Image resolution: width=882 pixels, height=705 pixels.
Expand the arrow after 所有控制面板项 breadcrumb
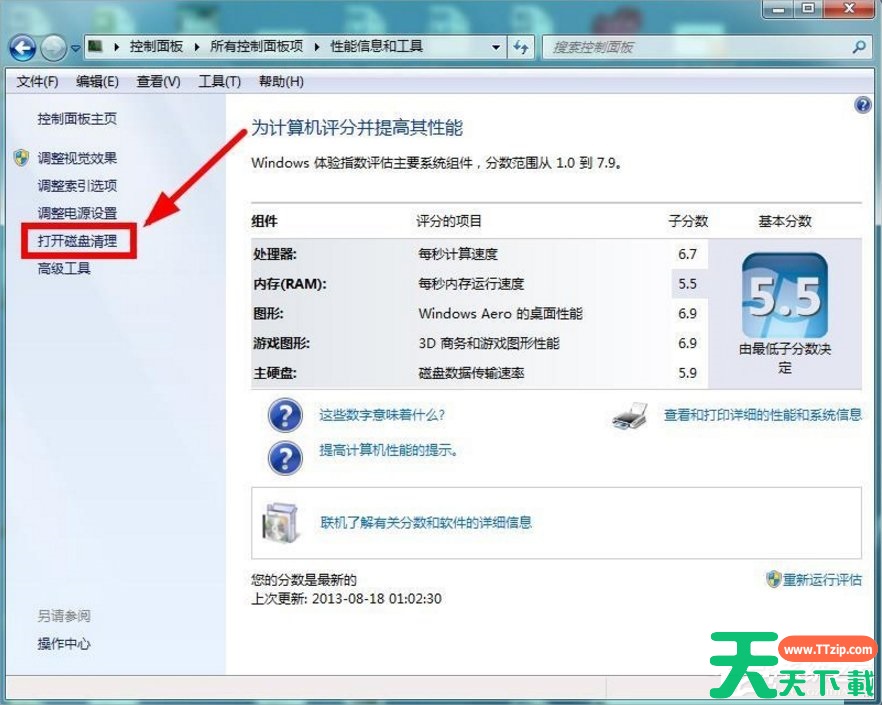pyautogui.click(x=317, y=47)
